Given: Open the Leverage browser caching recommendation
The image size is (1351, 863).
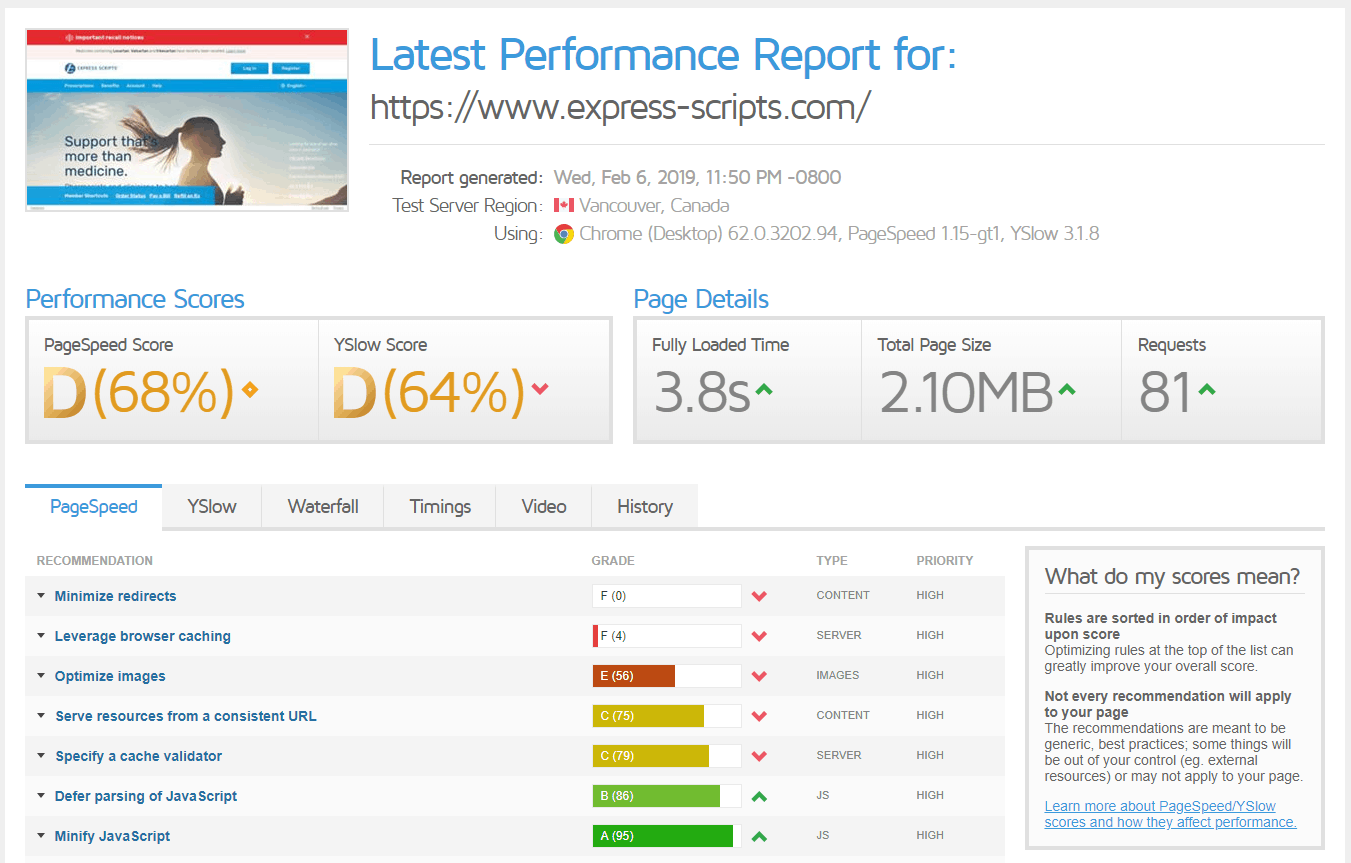Looking at the screenshot, I should pyautogui.click(x=143, y=636).
